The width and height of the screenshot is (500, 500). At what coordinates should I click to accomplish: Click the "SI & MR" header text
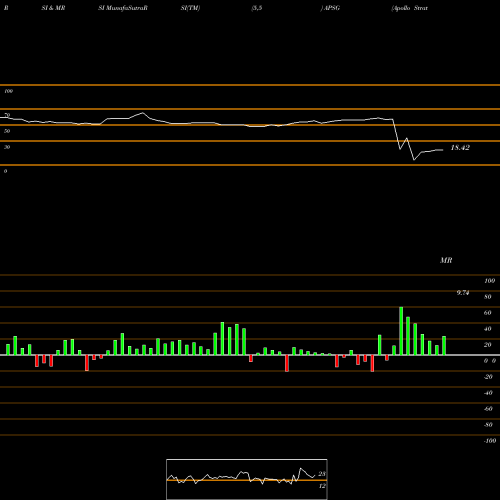coord(53,8)
